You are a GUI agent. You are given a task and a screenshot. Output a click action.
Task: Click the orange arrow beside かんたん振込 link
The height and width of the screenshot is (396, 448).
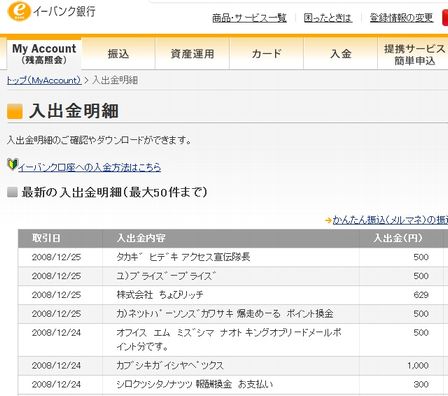coord(328,220)
